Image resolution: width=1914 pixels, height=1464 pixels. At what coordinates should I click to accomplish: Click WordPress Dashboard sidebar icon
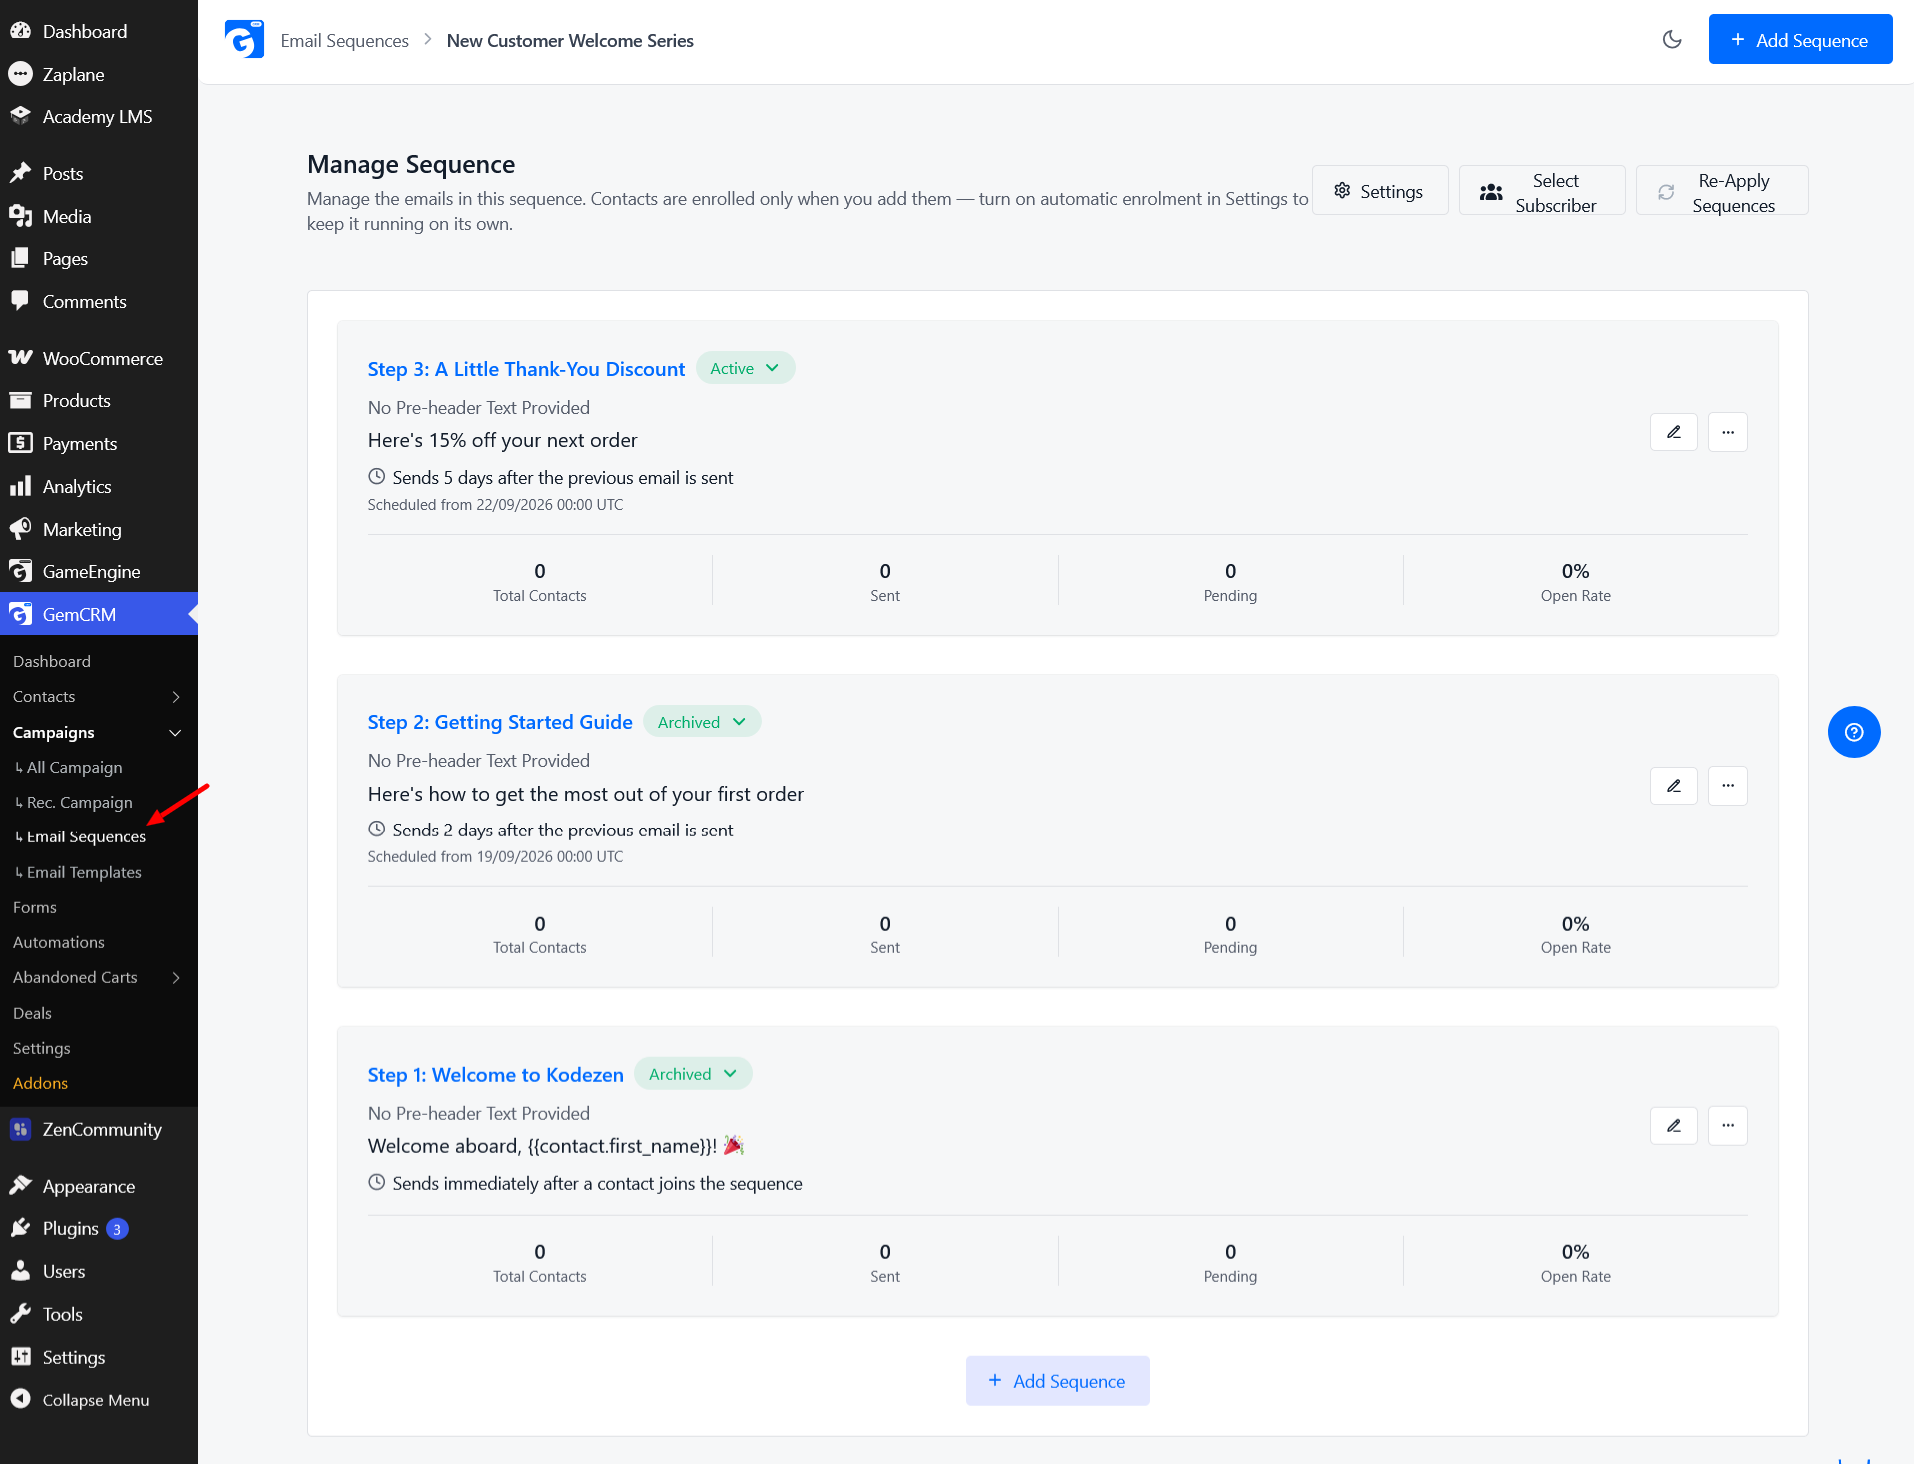[20, 31]
